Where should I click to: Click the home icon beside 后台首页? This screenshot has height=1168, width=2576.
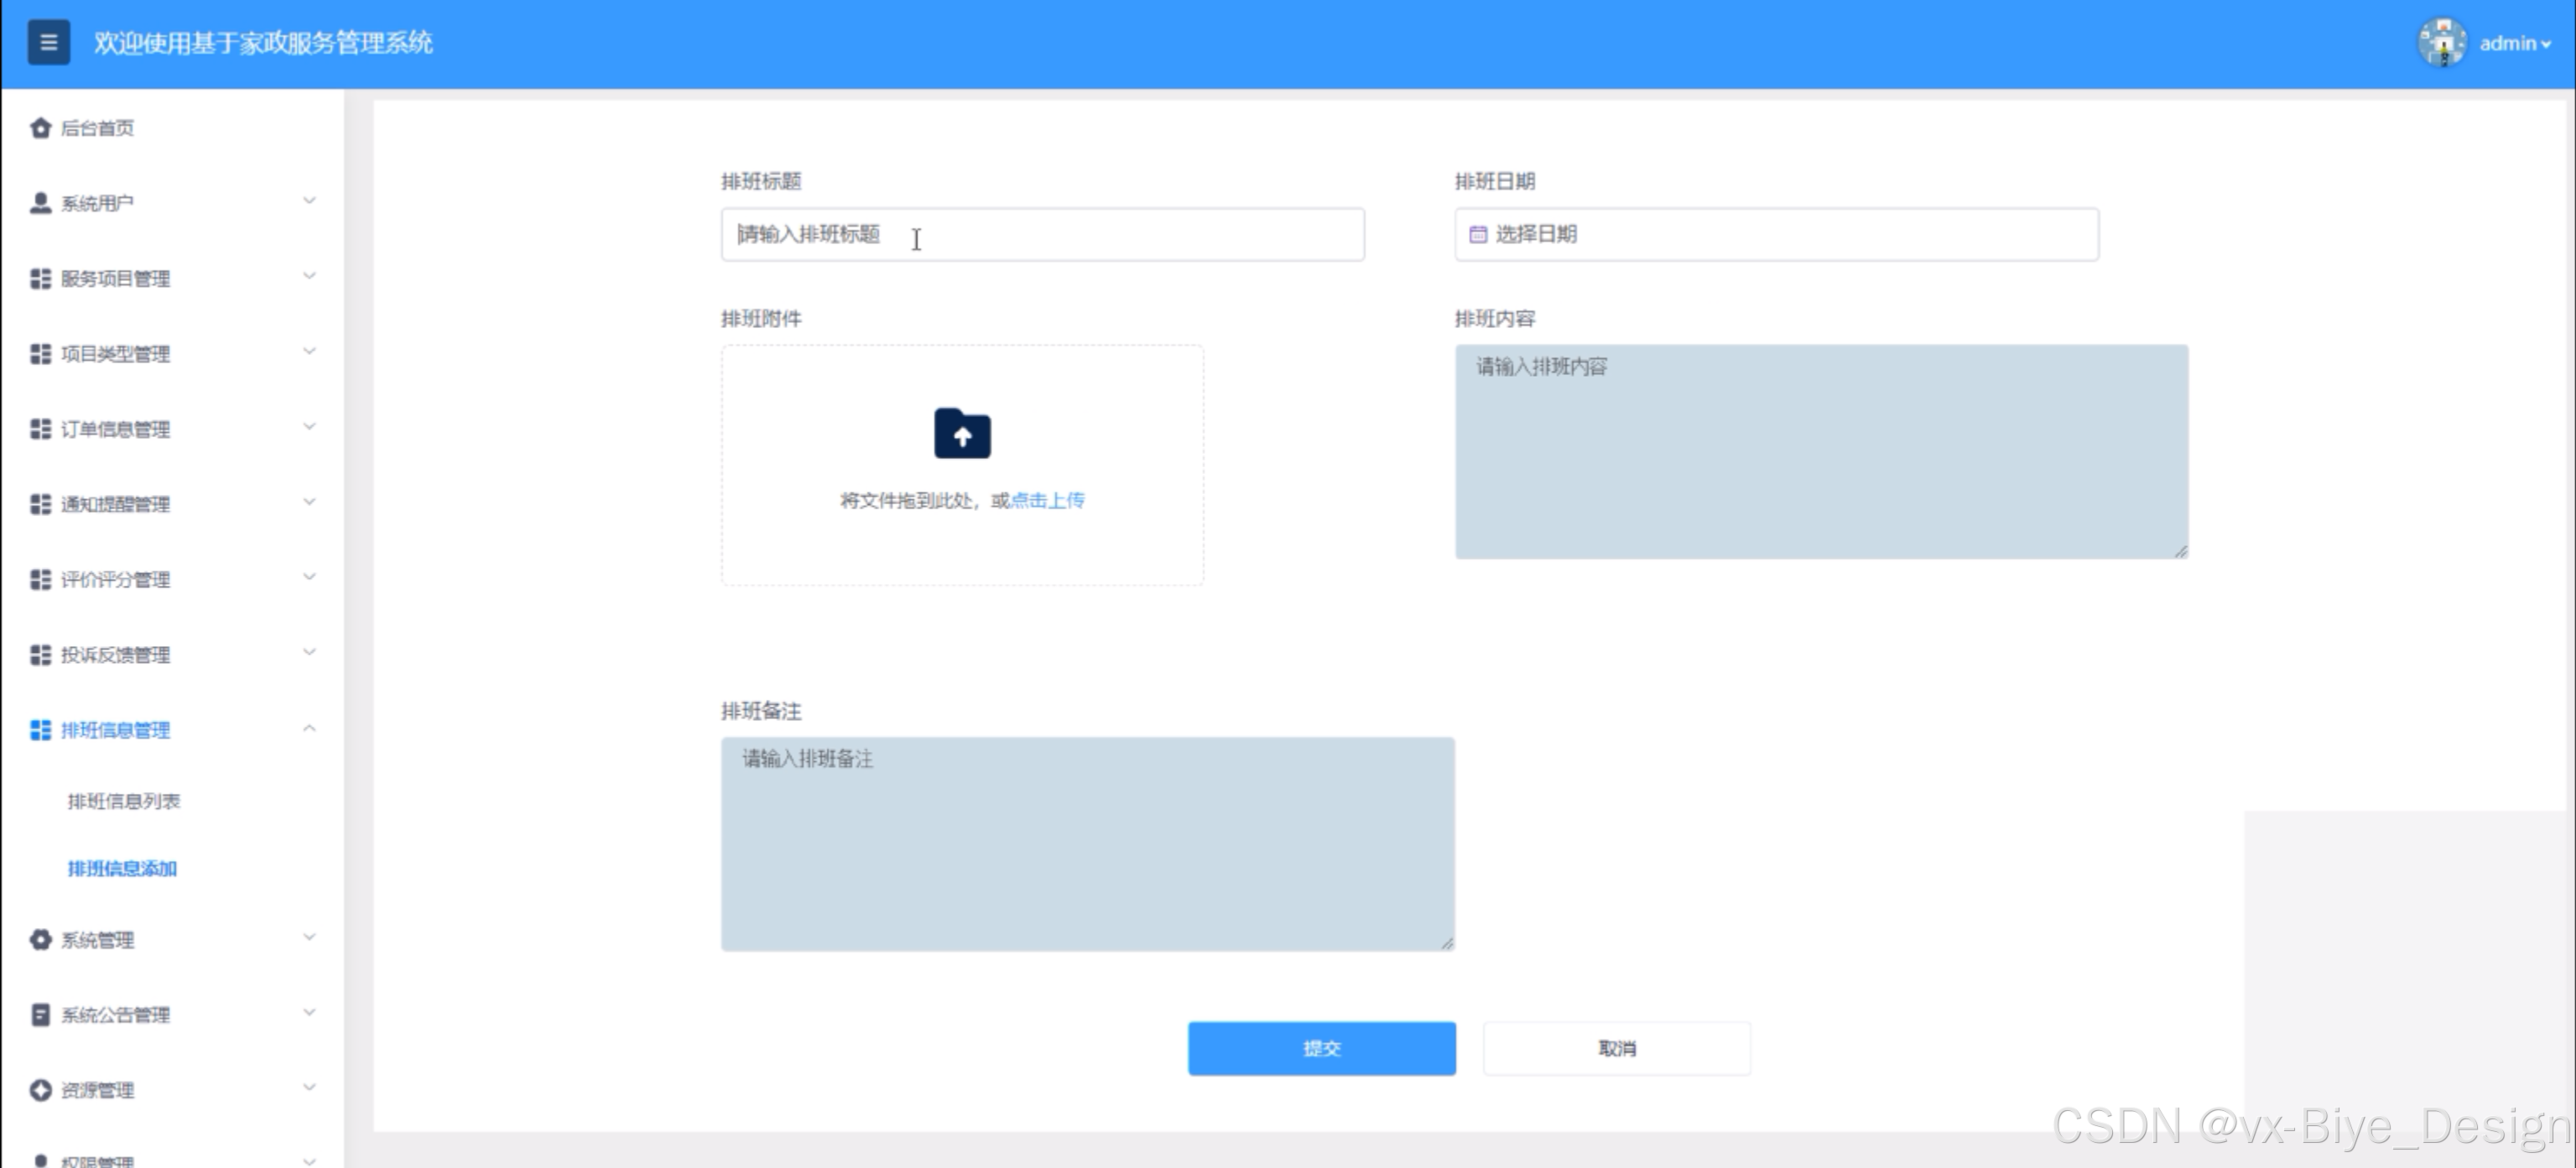pyautogui.click(x=40, y=128)
